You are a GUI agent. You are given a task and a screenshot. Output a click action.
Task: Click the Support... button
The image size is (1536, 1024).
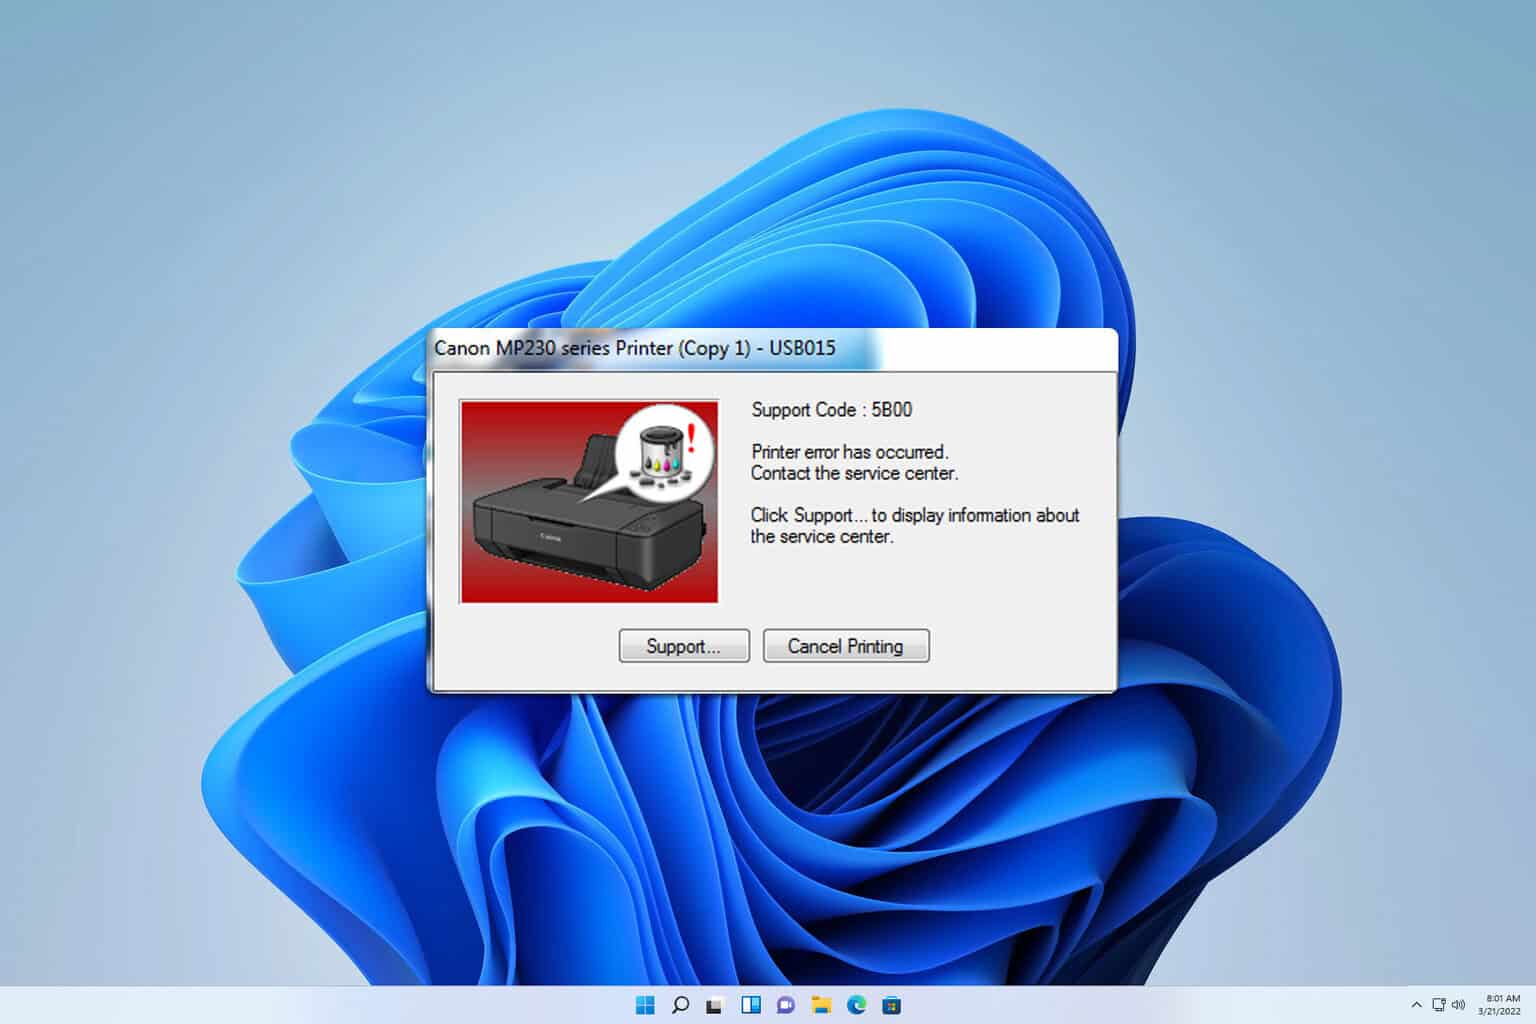684,646
